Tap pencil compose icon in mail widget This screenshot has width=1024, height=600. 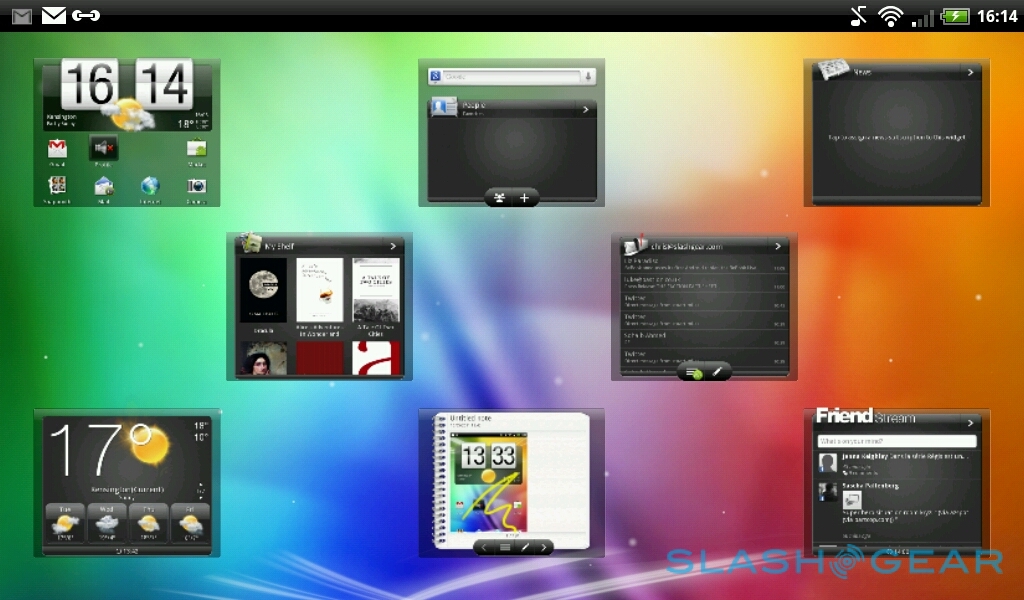717,372
